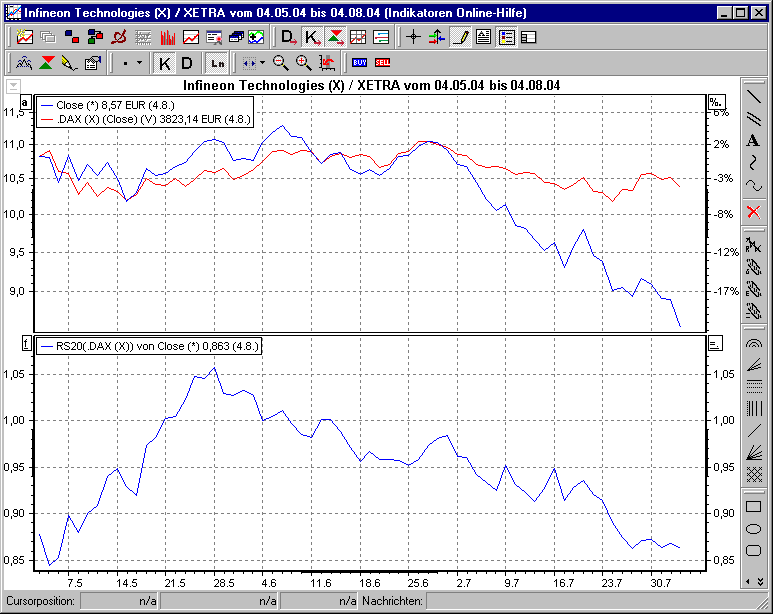This screenshot has height=614, width=773.
Task: Select the parallel lines drawing tool
Action: tap(754, 120)
